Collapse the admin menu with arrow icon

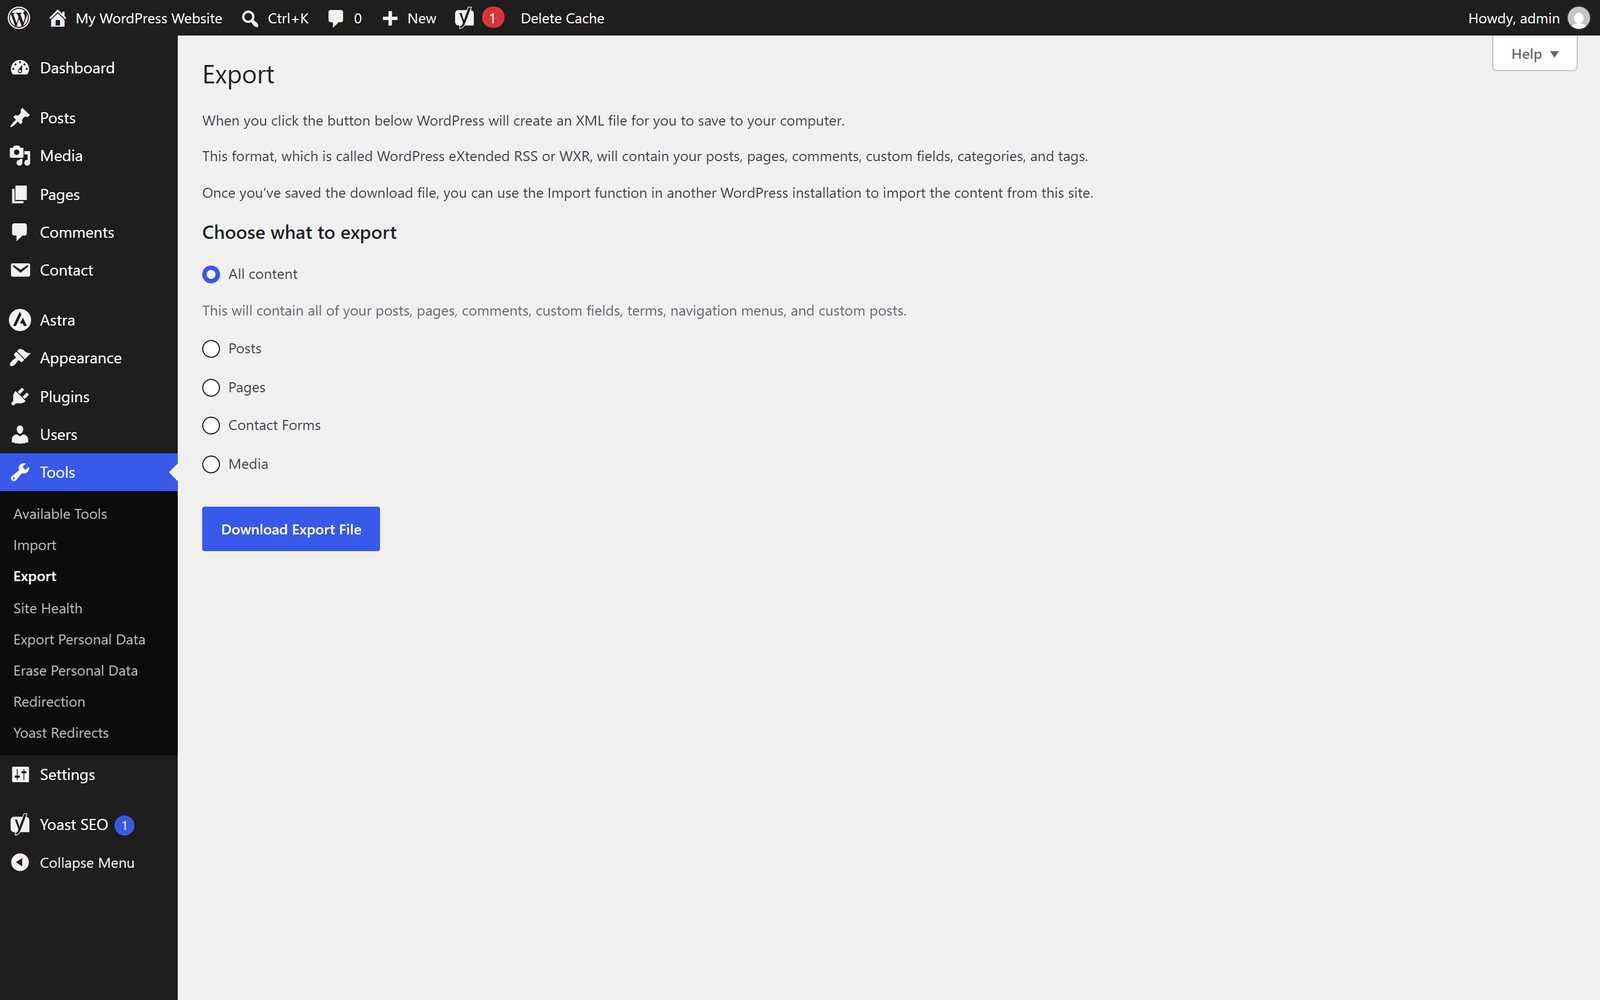click(20, 863)
